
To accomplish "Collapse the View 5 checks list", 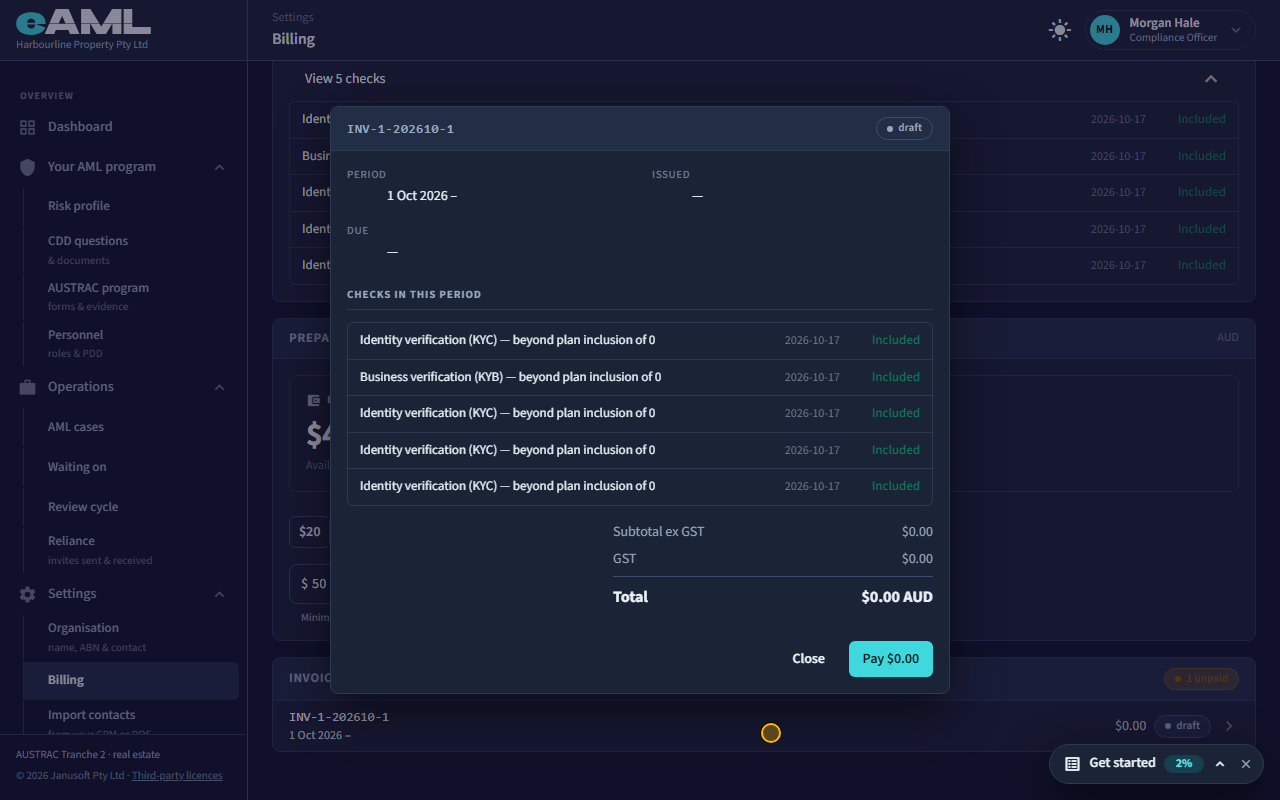I will point(1211,79).
